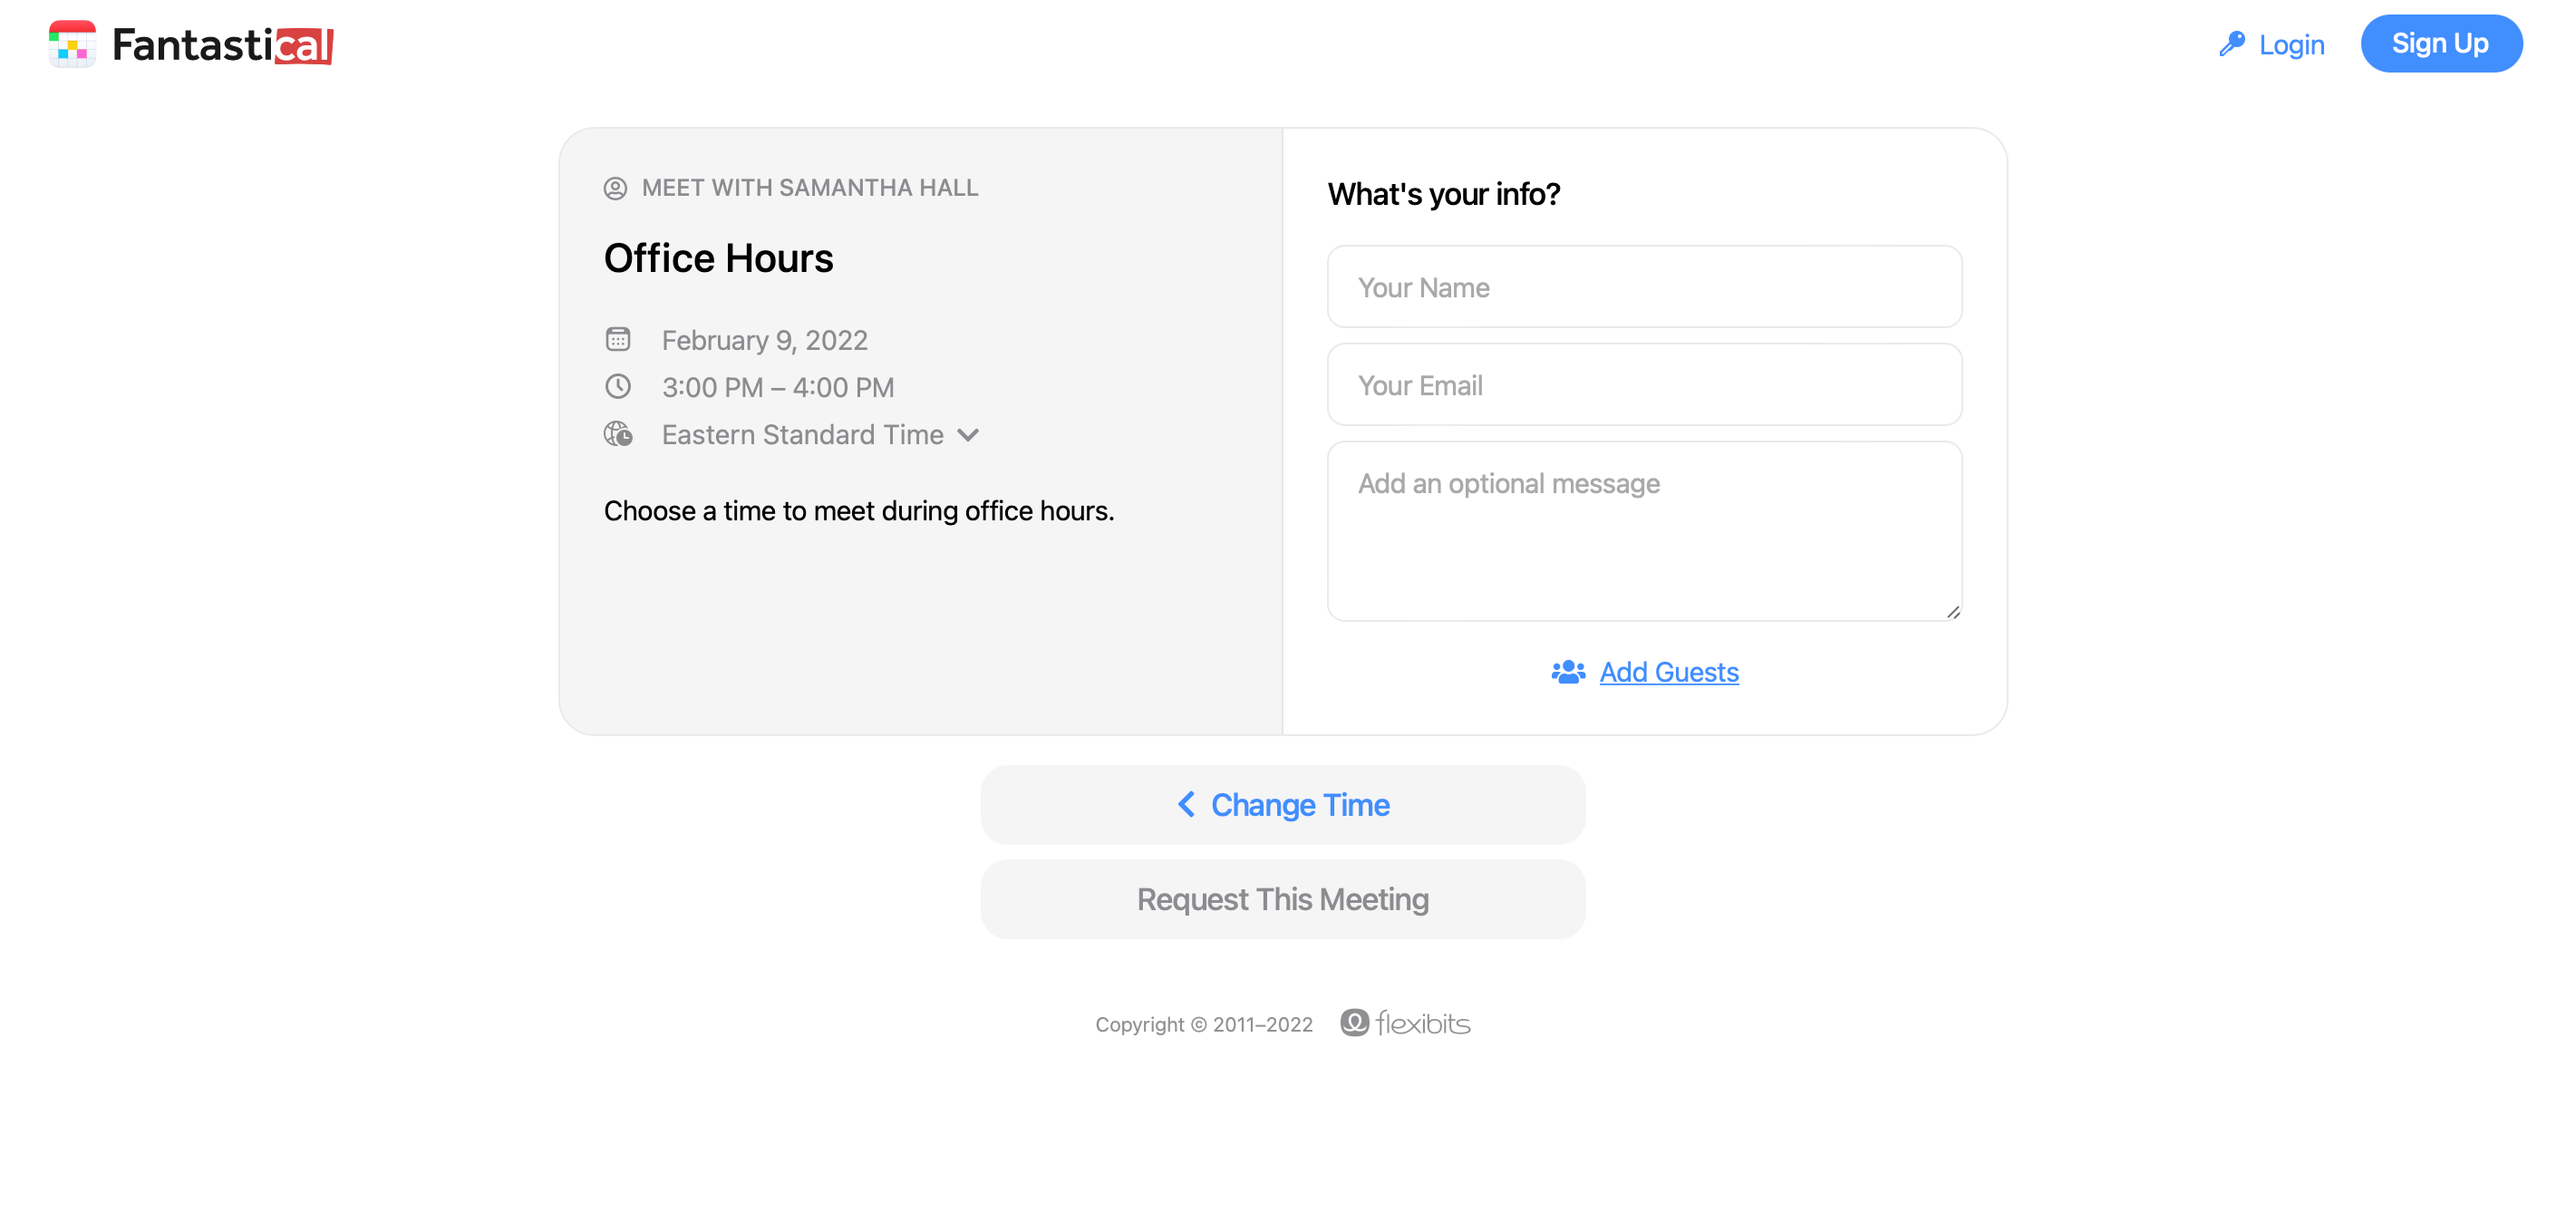
Task: Click the 'February 9, 2022' date text
Action: pyautogui.click(x=764, y=340)
